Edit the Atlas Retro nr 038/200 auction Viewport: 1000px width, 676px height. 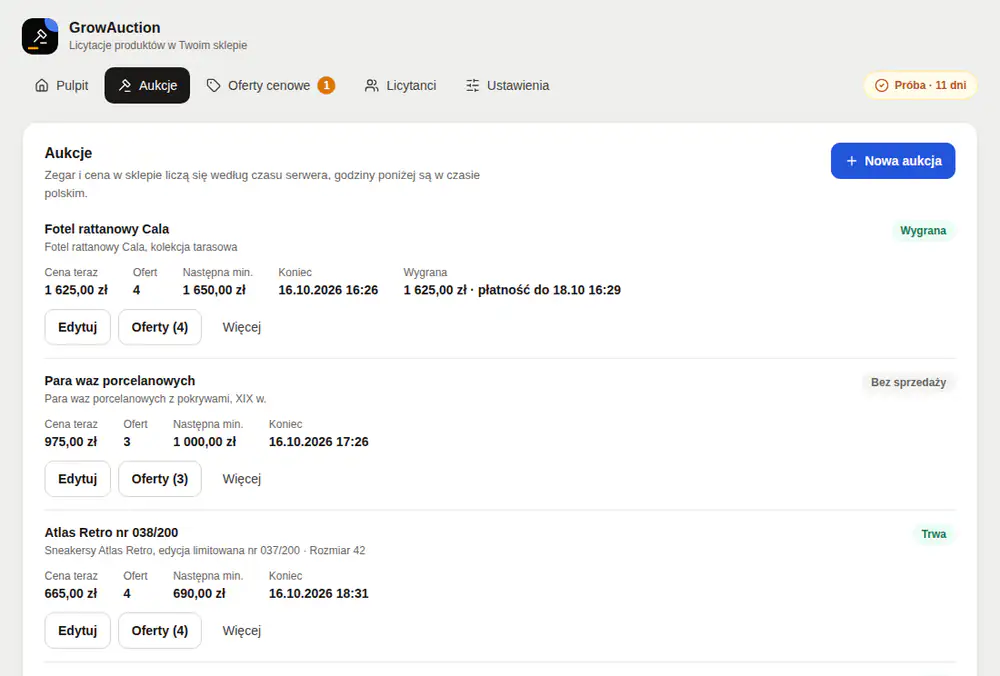(78, 631)
